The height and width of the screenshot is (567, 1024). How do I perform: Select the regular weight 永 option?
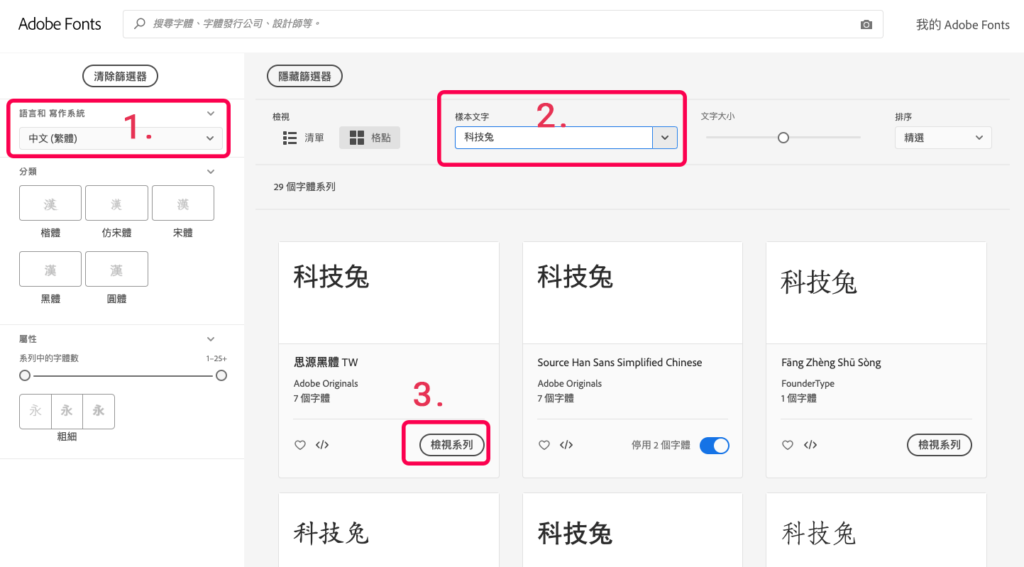coord(67,412)
